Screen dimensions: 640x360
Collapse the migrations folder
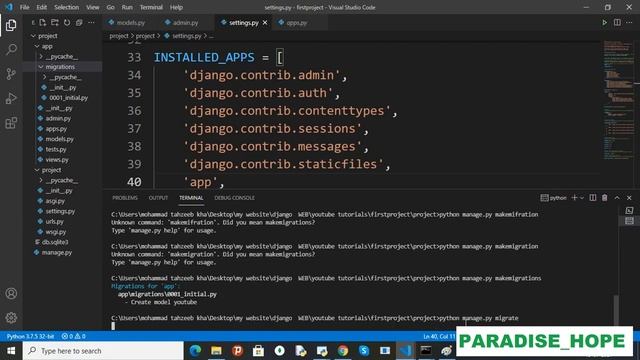[x=41, y=67]
